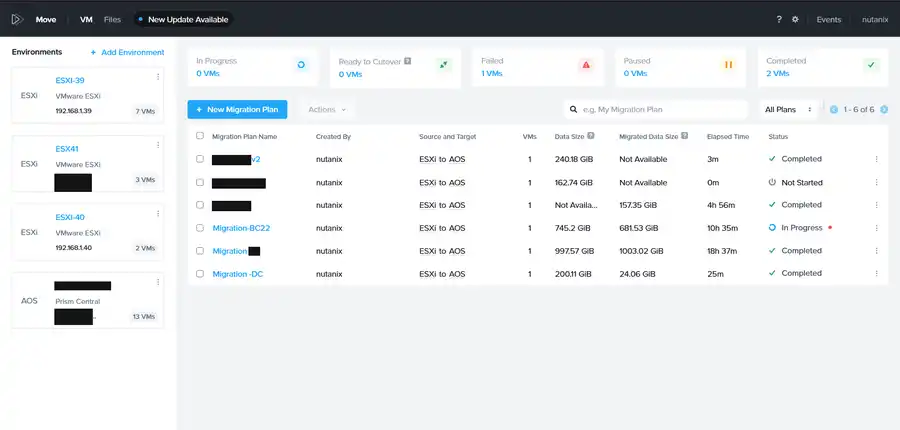Click the Move title in header
900x430 pixels.
tap(46, 20)
